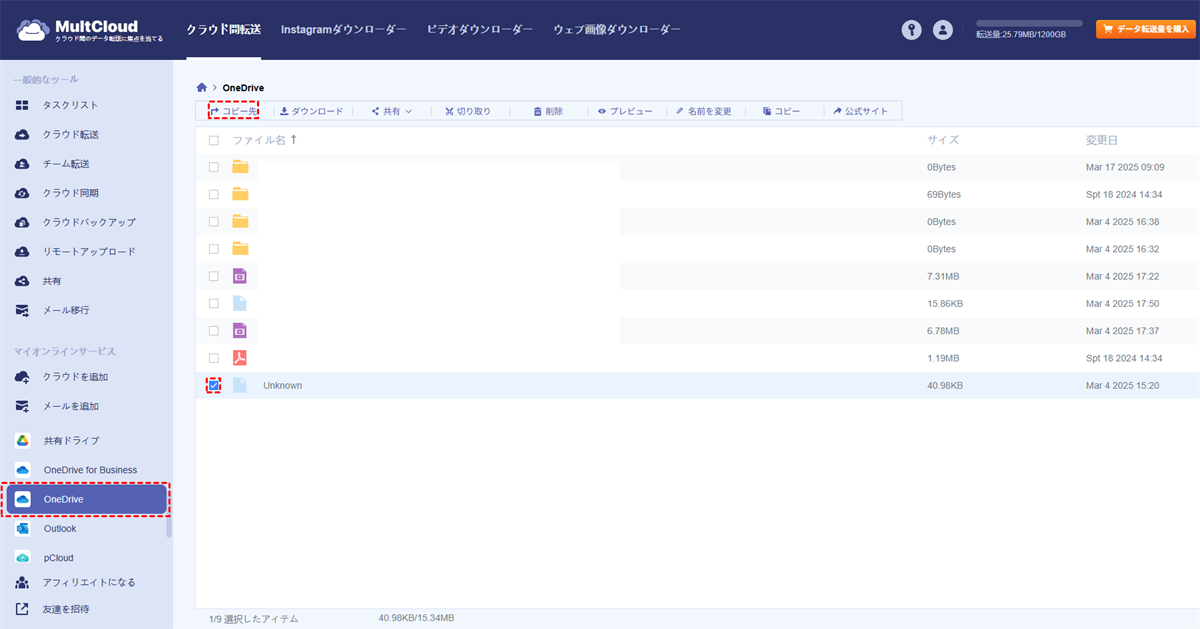Check the 7.31MB file row
Image resolution: width=1200 pixels, height=629 pixels.
213,276
